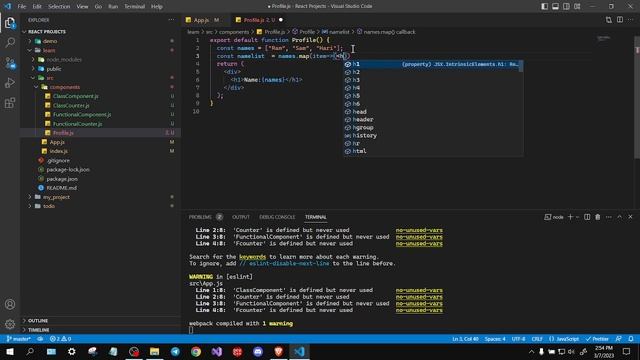
Task: Select the h2 autocomplete suggestion
Action: point(433,72)
